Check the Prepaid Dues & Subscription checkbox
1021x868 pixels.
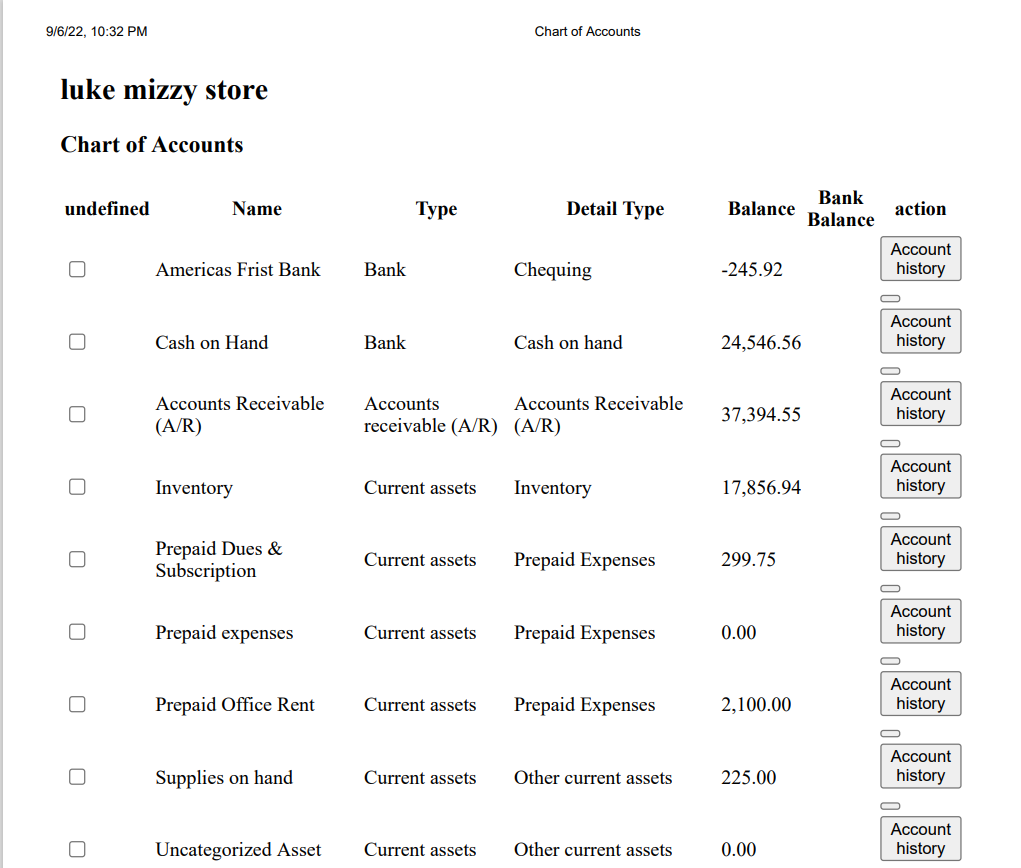click(x=77, y=559)
